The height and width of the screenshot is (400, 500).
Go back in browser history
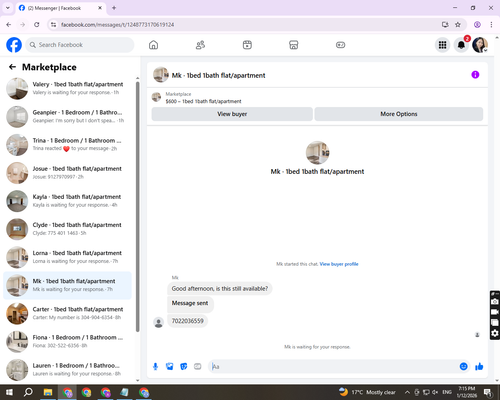tap(9, 25)
